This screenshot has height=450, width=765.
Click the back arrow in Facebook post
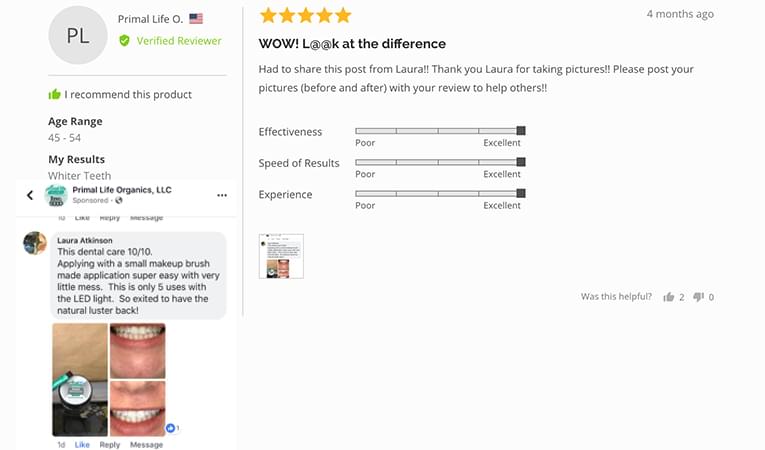pos(30,195)
